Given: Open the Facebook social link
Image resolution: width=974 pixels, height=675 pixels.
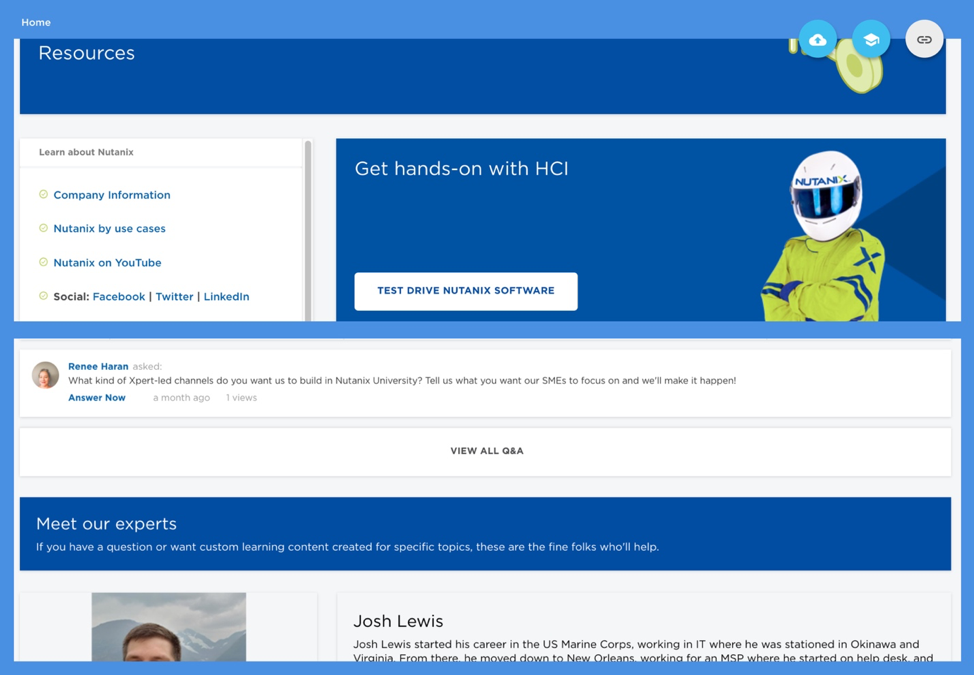Looking at the screenshot, I should pyautogui.click(x=119, y=297).
